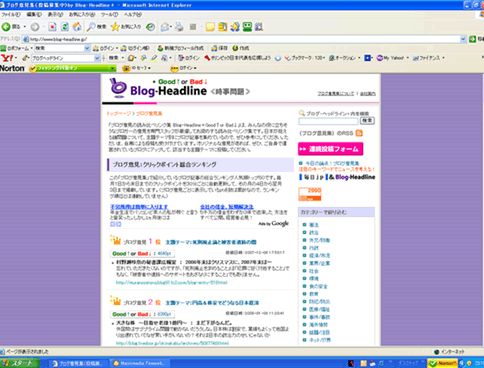
Task: Open the お気に入り(A) menu
Action: pos(82,15)
